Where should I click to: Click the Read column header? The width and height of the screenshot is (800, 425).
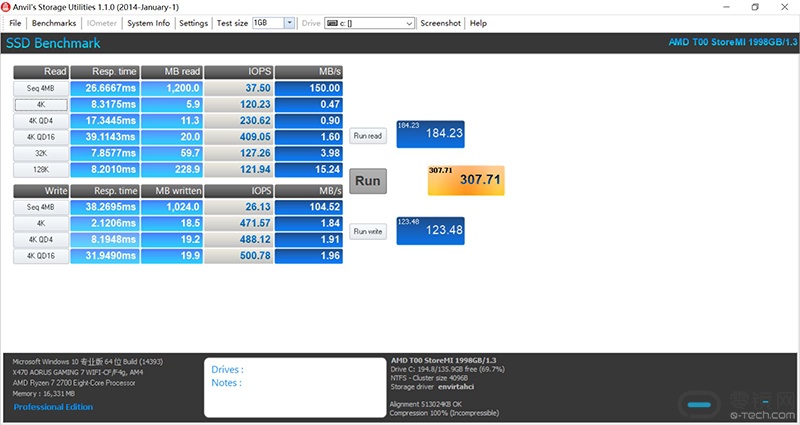tap(41, 72)
